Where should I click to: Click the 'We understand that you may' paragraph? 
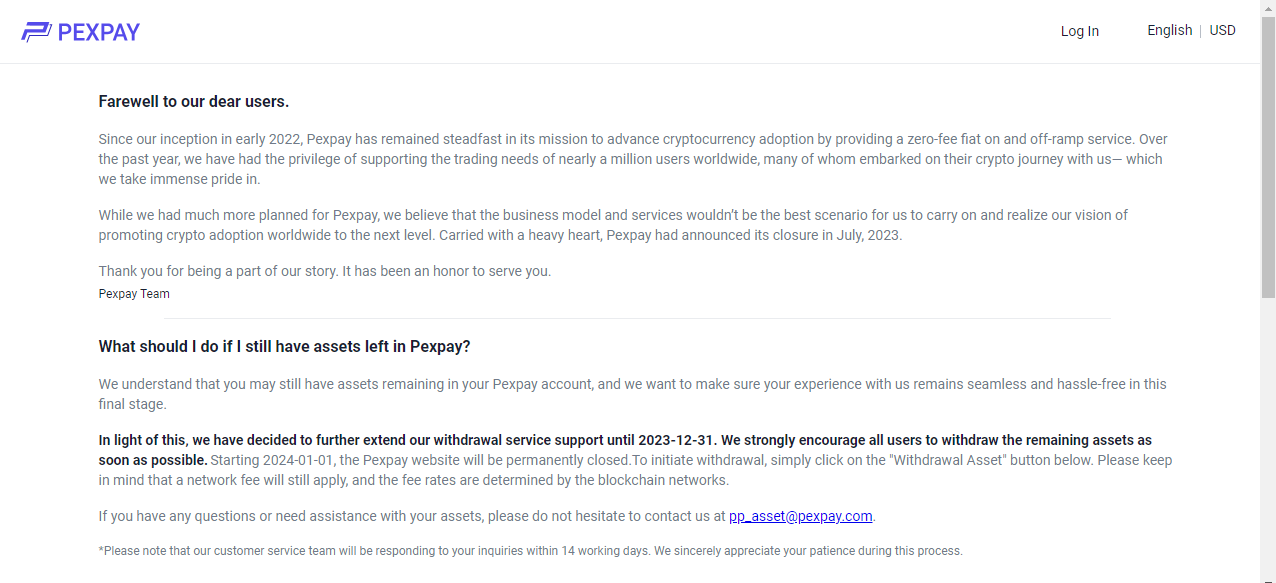click(632, 394)
